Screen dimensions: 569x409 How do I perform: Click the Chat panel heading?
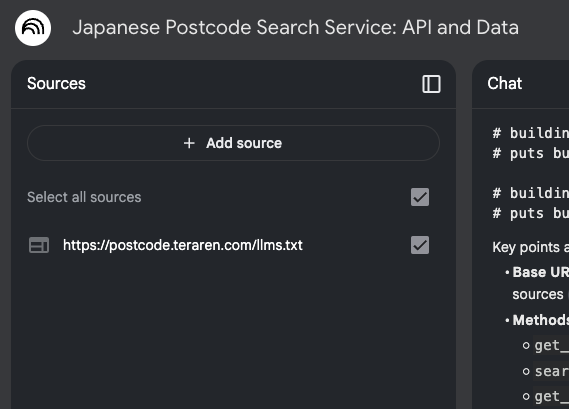coord(504,83)
